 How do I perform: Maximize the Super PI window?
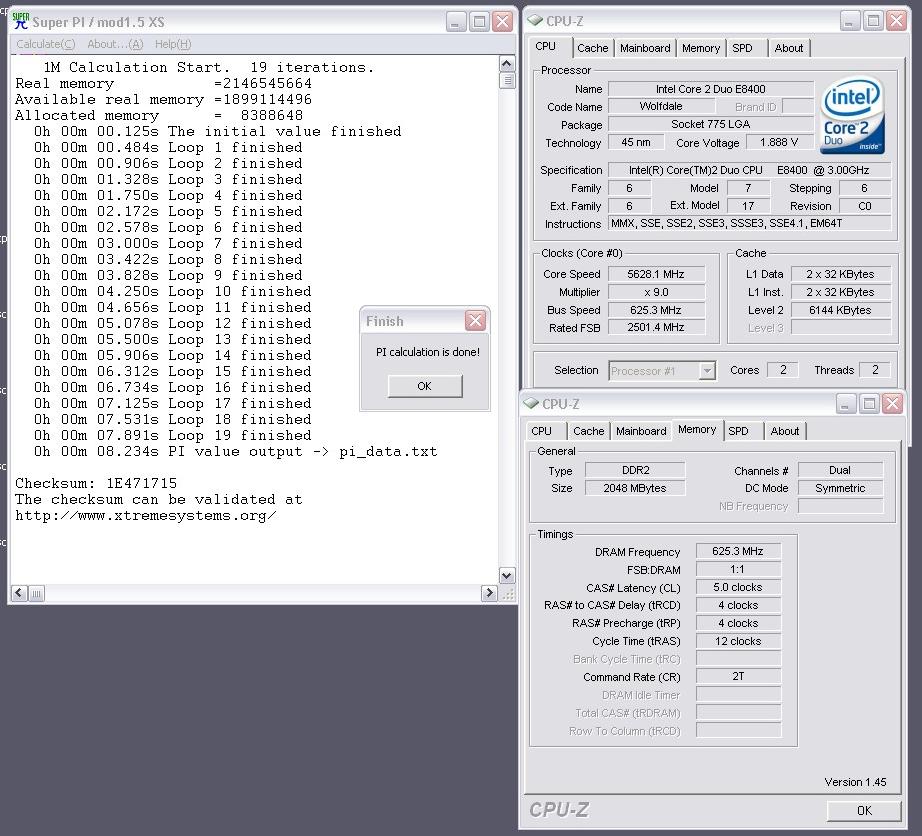(479, 22)
